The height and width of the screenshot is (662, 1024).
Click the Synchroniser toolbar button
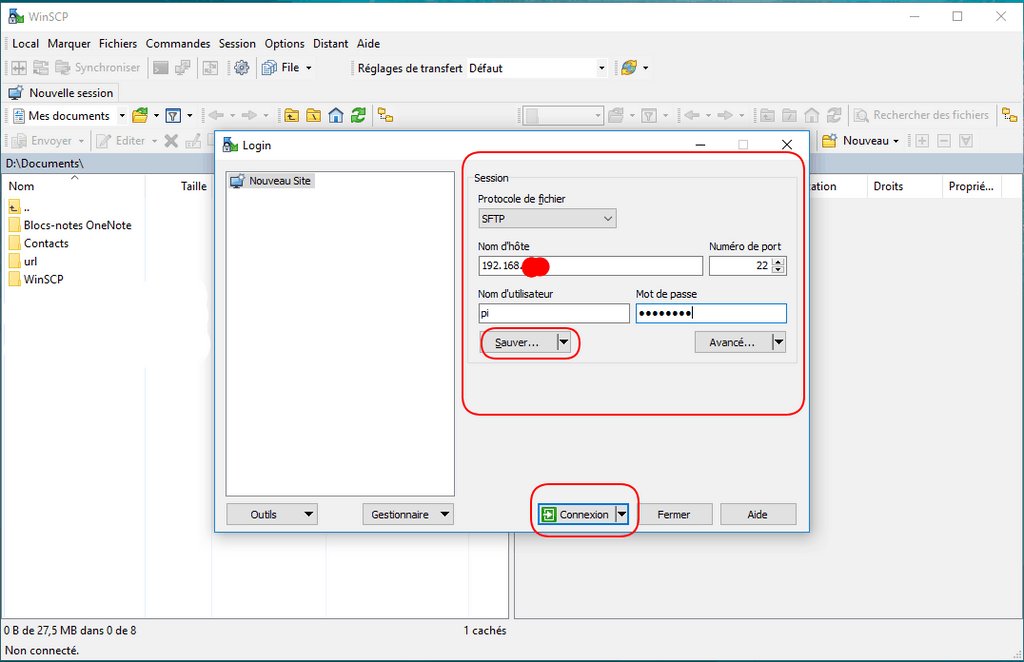(x=97, y=67)
